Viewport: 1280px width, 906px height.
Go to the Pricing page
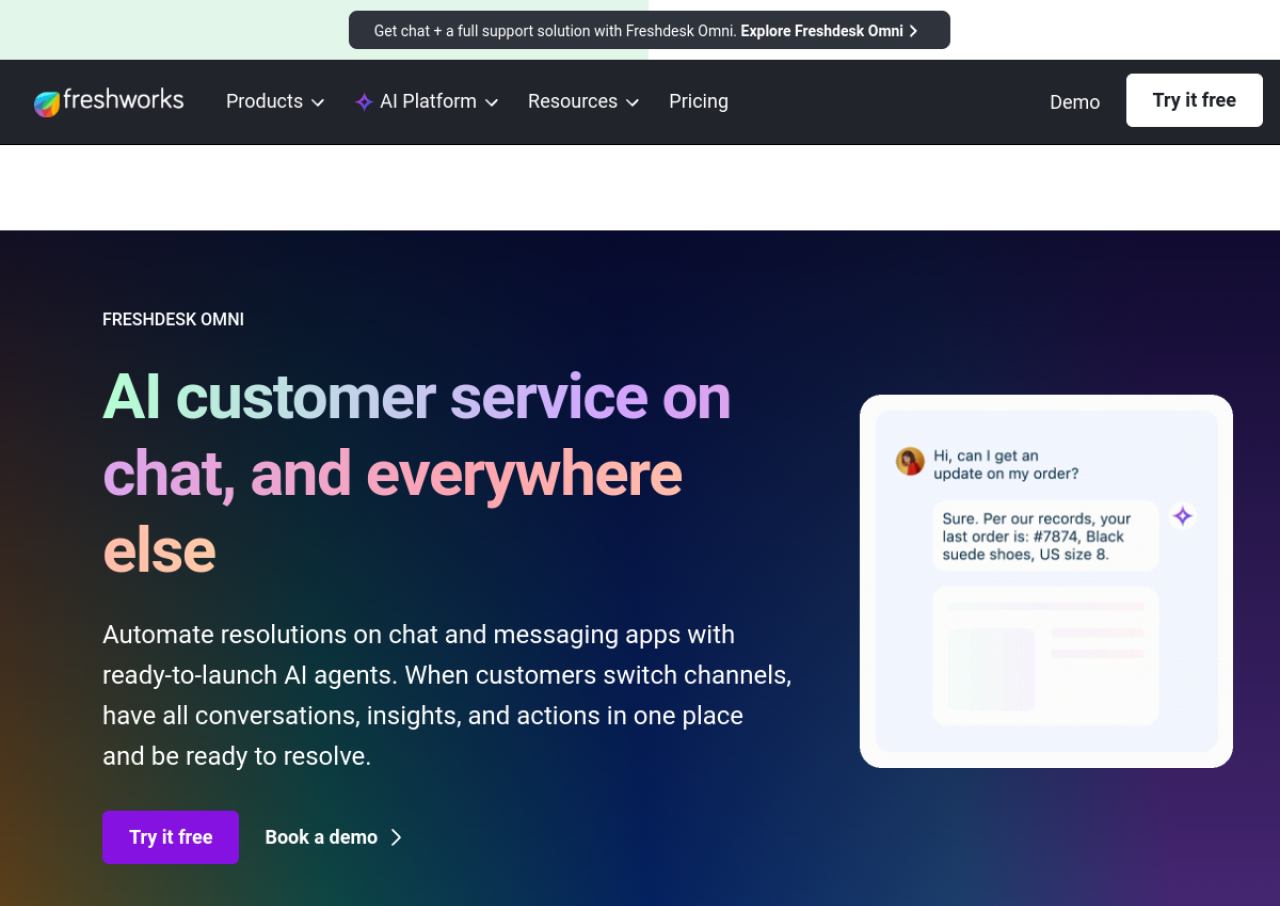coord(698,101)
